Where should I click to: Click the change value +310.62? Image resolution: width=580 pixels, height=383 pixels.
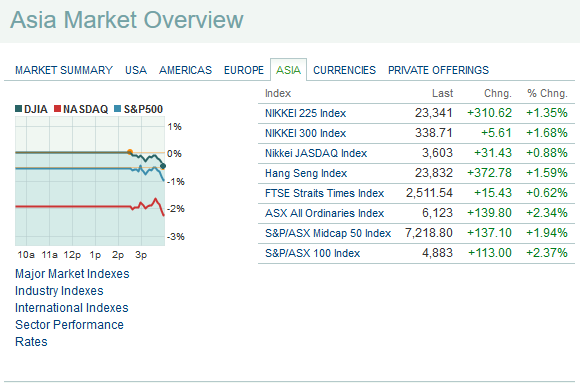click(x=489, y=113)
